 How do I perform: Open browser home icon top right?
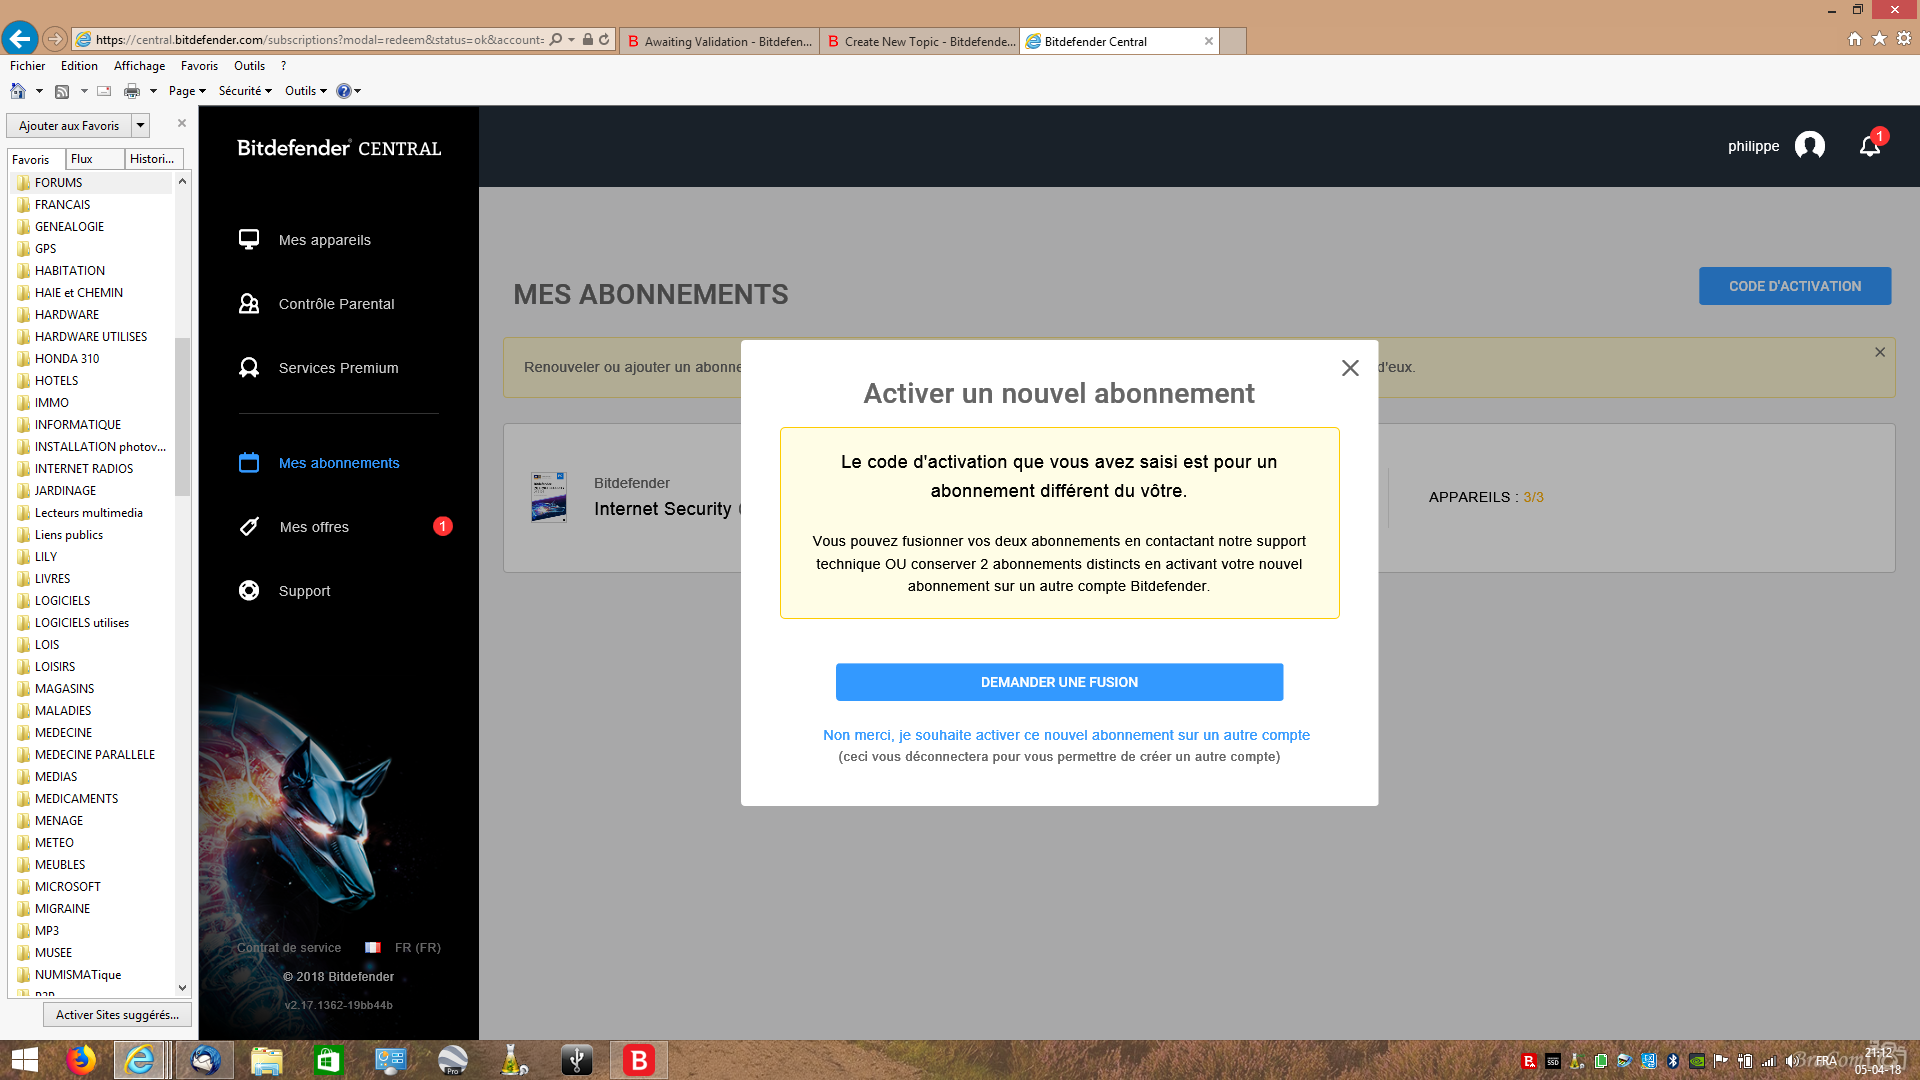pyautogui.click(x=1855, y=39)
